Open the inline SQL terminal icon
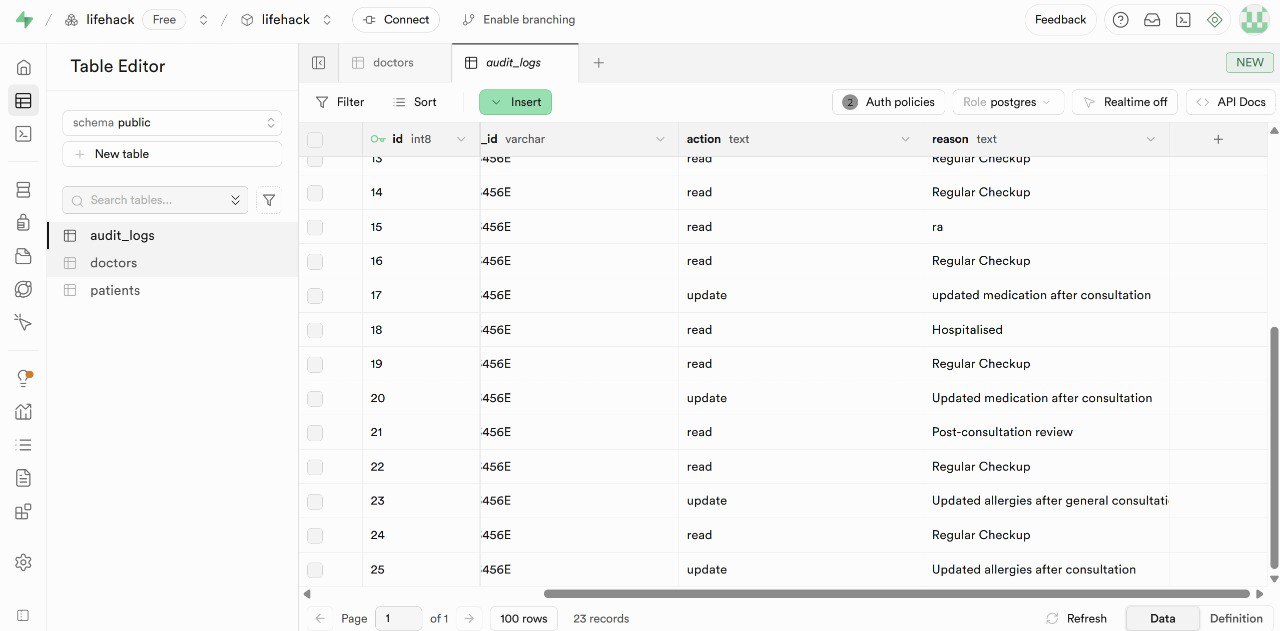Image resolution: width=1280 pixels, height=631 pixels. [x=1183, y=20]
